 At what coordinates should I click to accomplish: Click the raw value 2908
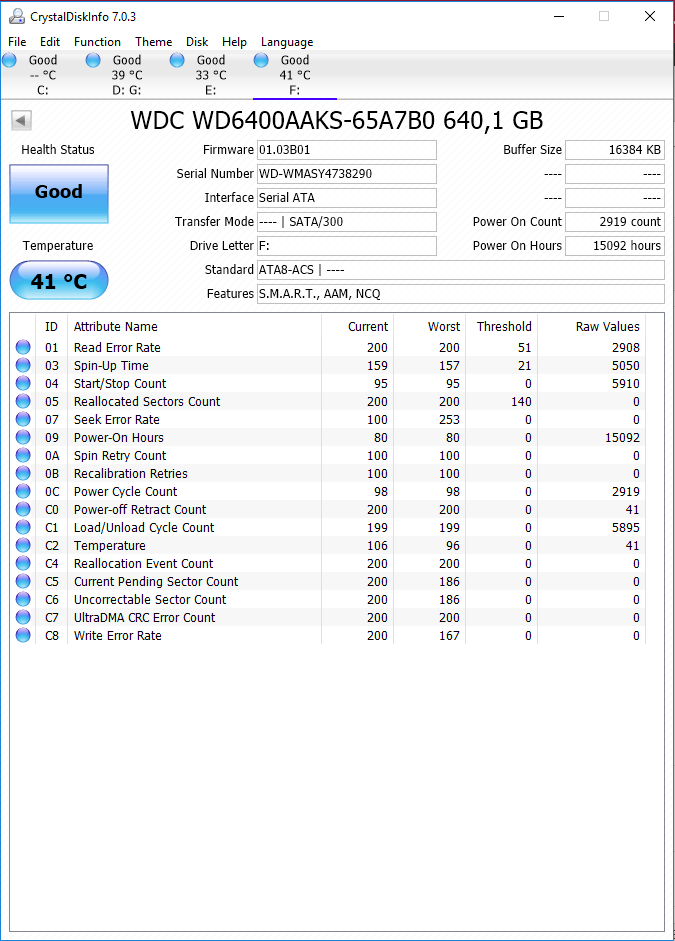click(x=626, y=347)
